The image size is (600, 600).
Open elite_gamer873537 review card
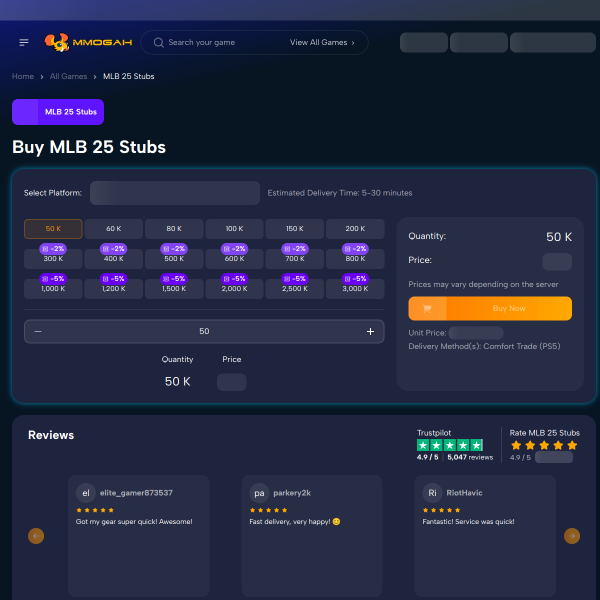[x=139, y=536]
